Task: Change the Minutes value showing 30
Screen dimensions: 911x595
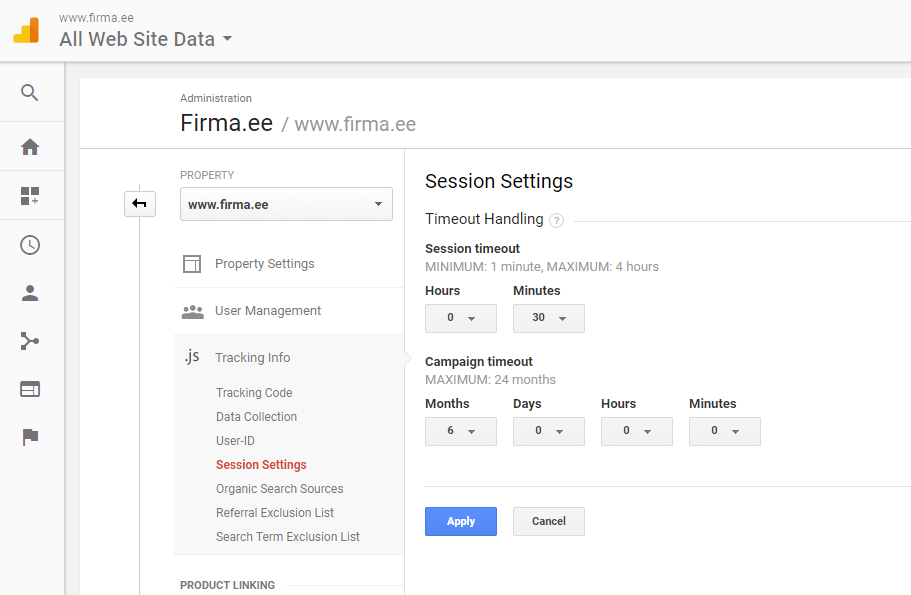Action: (548, 318)
